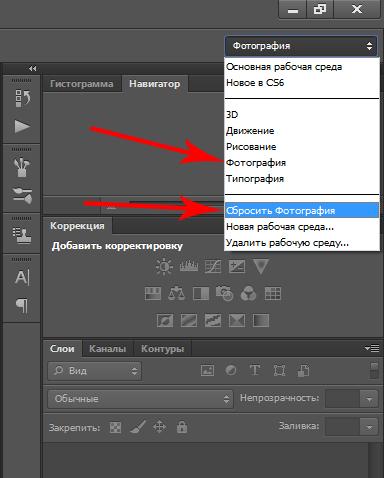Open the Paragraph panel icon
This screenshot has width=384, height=478.
(22, 305)
